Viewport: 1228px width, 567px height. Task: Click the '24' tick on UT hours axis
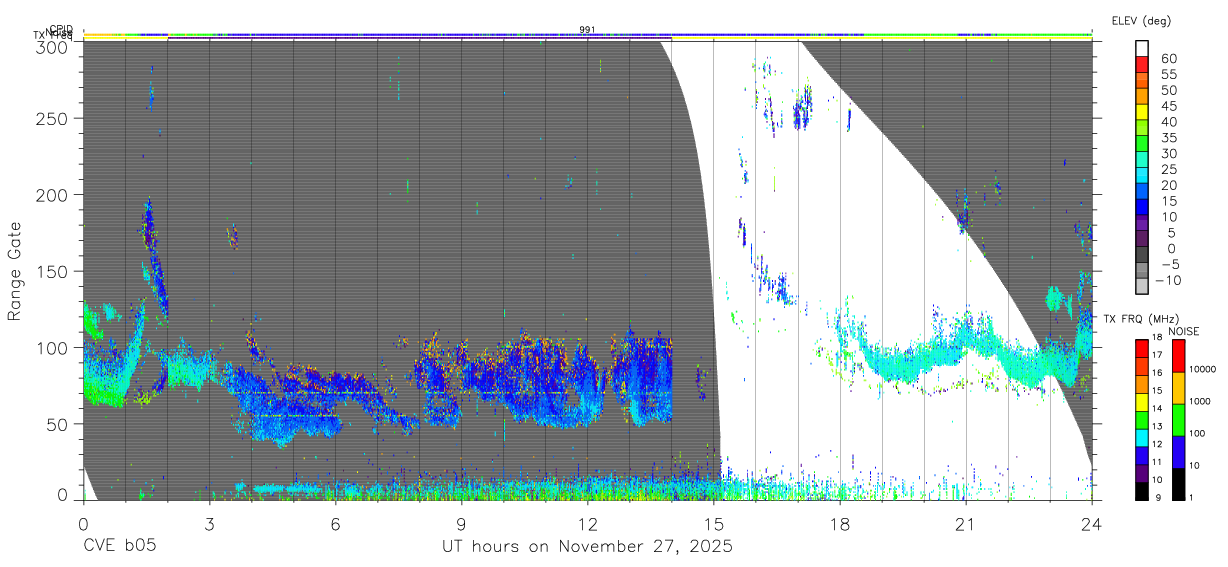tap(1092, 523)
